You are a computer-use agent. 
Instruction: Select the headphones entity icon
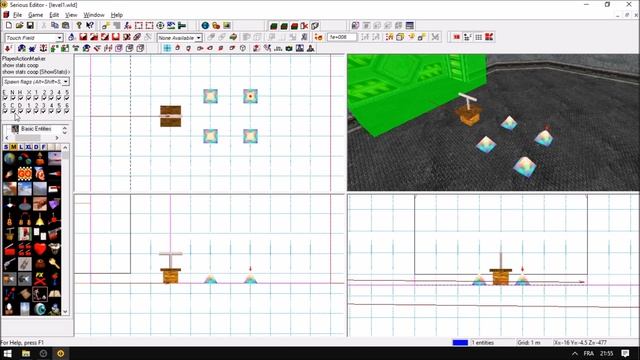click(24, 220)
